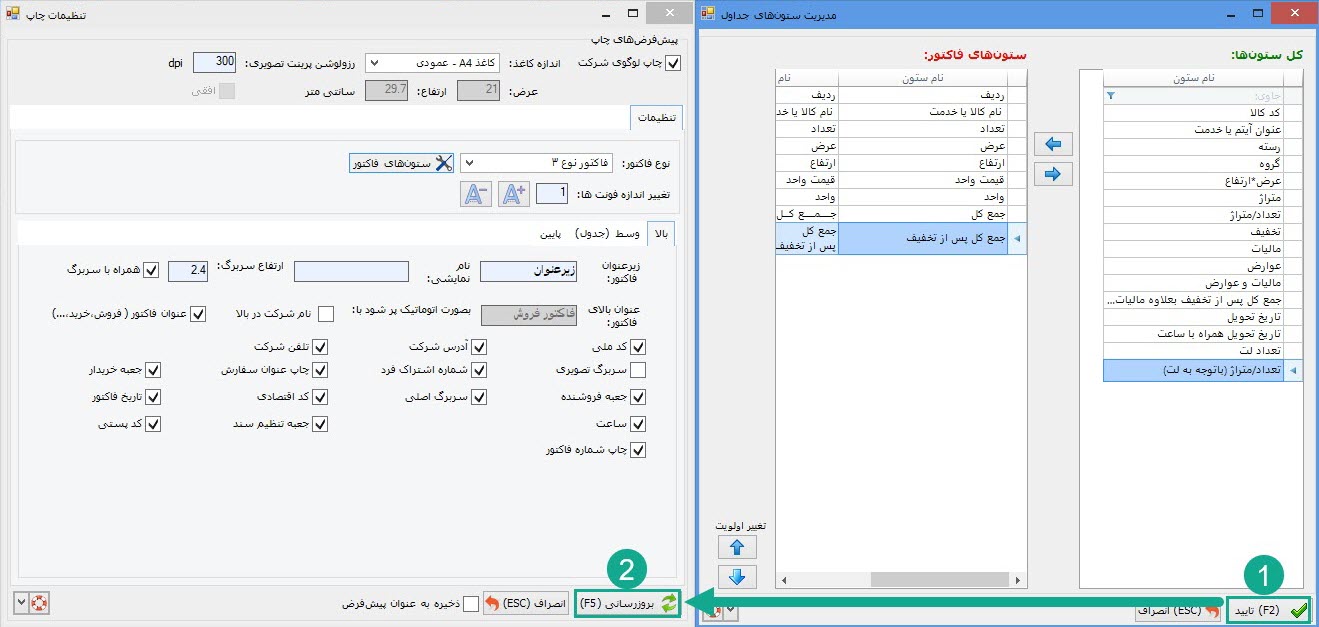The image size is (1319, 627).
Task: Click the بروزرسانی (F5) refresh button
Action: click(628, 603)
